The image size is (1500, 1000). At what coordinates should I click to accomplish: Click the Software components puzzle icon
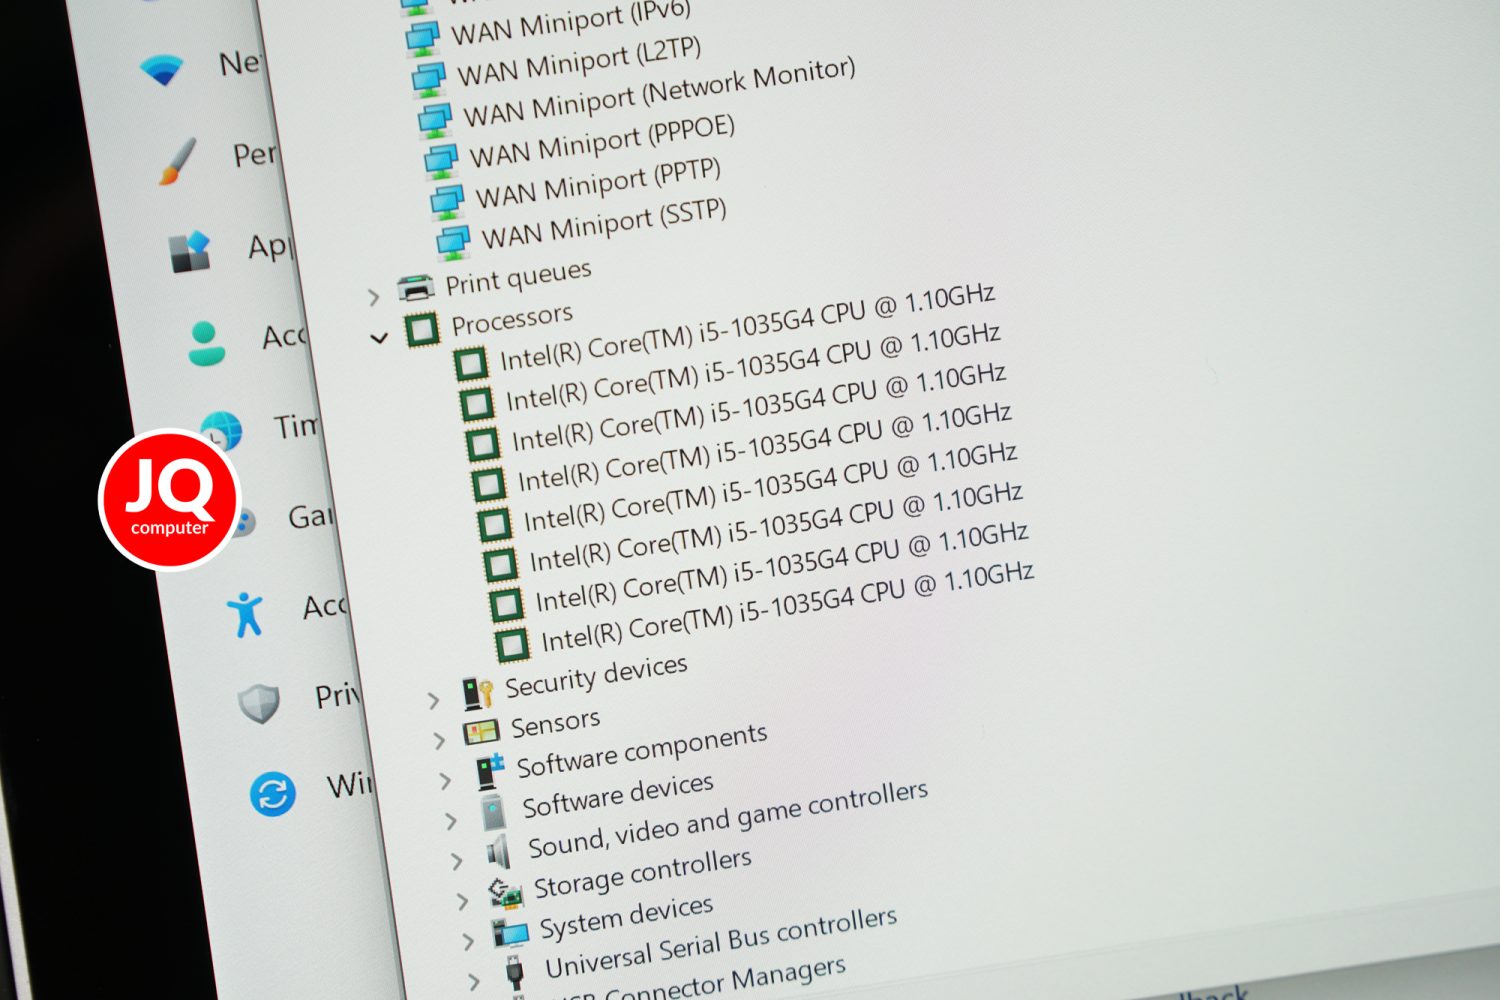[490, 771]
